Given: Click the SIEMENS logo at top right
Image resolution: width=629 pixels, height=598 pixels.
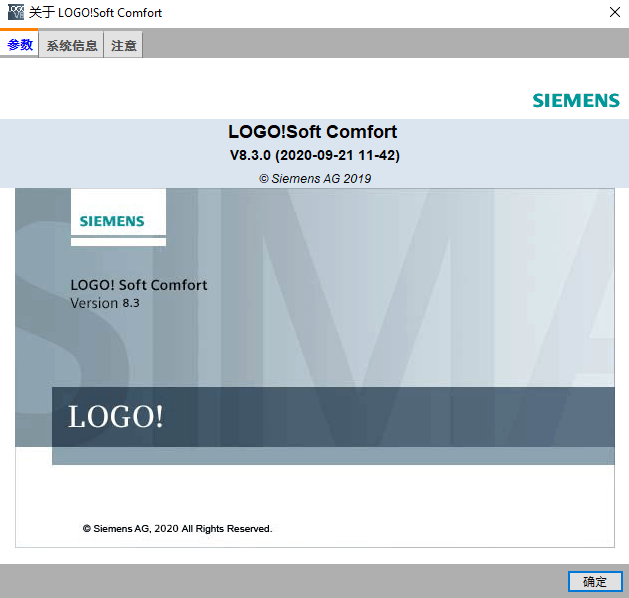Looking at the screenshot, I should [x=576, y=100].
